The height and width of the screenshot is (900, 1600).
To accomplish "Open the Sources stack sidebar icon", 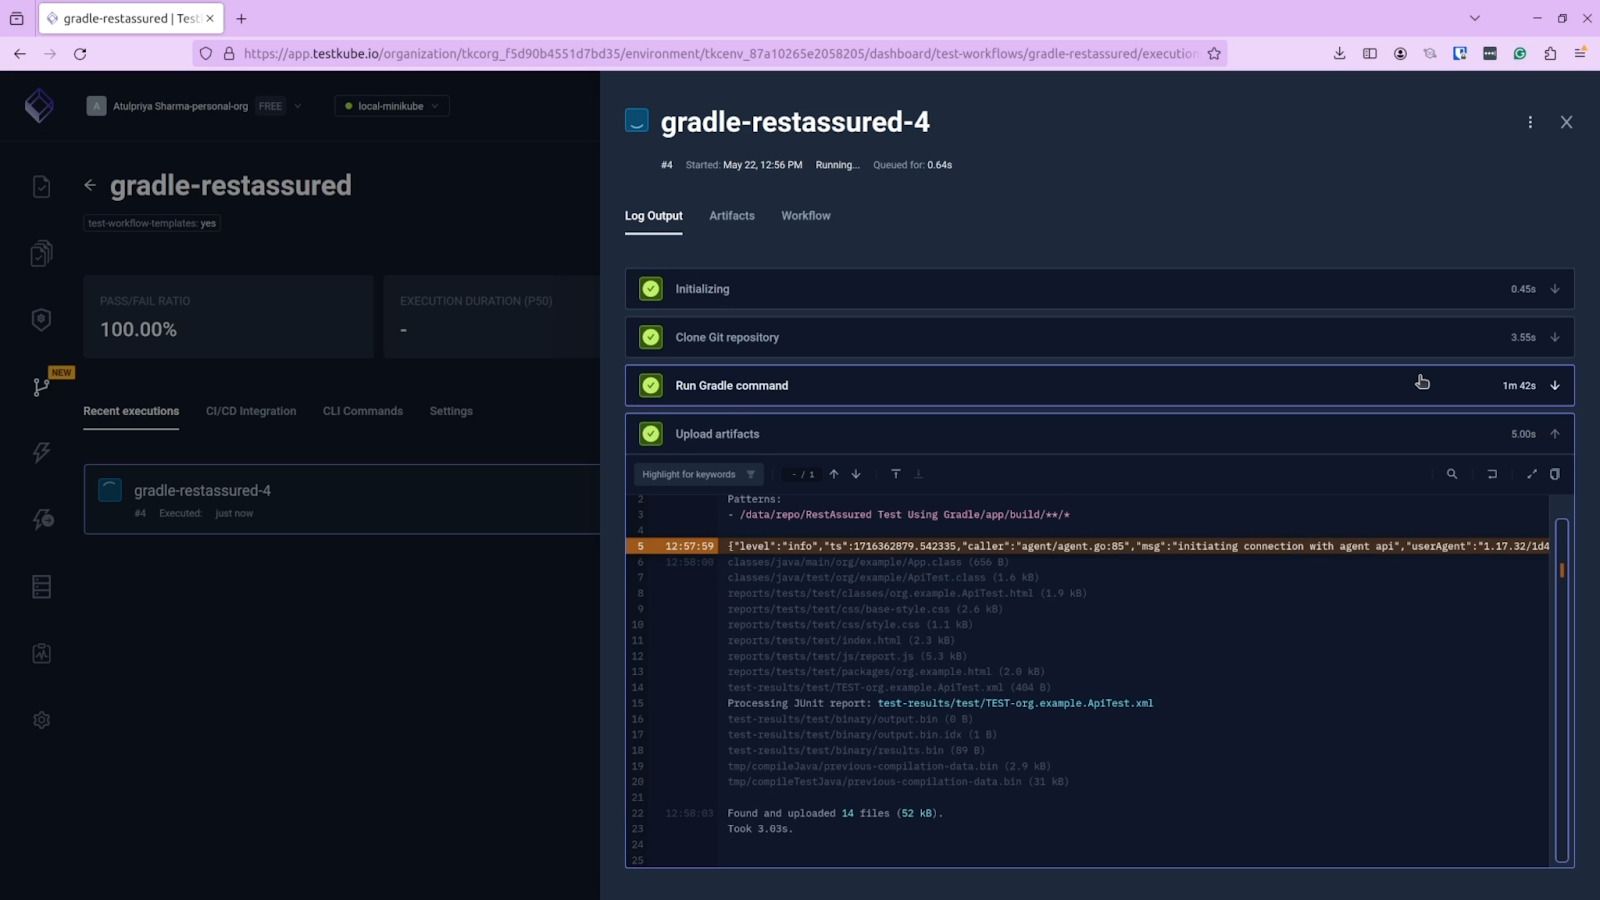I will point(41,587).
